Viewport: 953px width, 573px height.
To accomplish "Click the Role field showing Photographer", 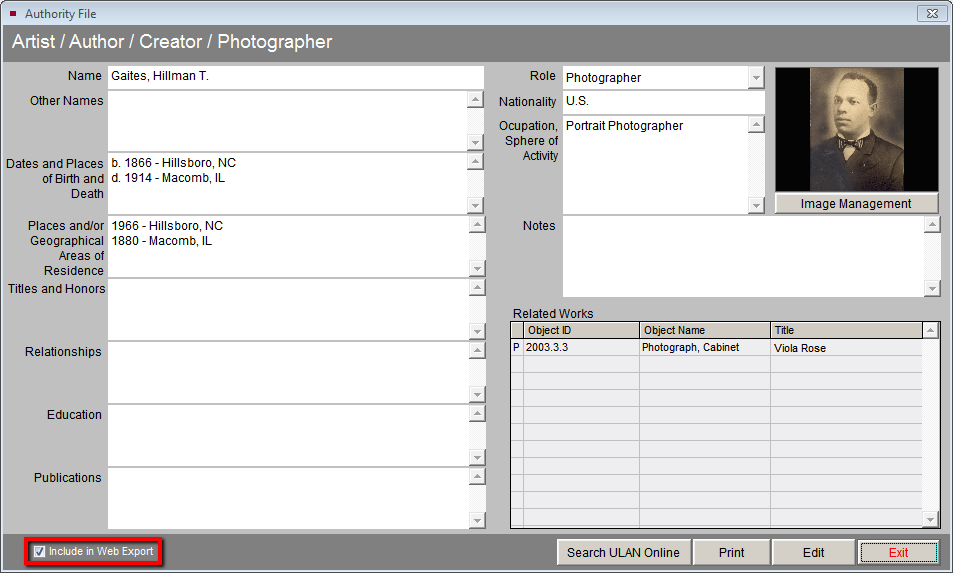I will pos(656,78).
